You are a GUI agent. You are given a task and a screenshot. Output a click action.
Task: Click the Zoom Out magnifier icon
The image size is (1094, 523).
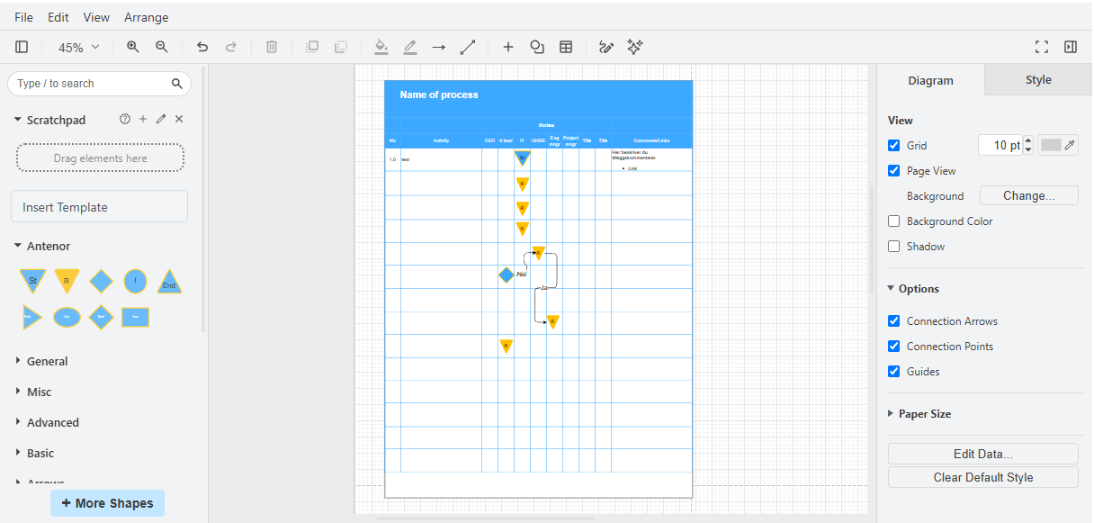coord(161,47)
